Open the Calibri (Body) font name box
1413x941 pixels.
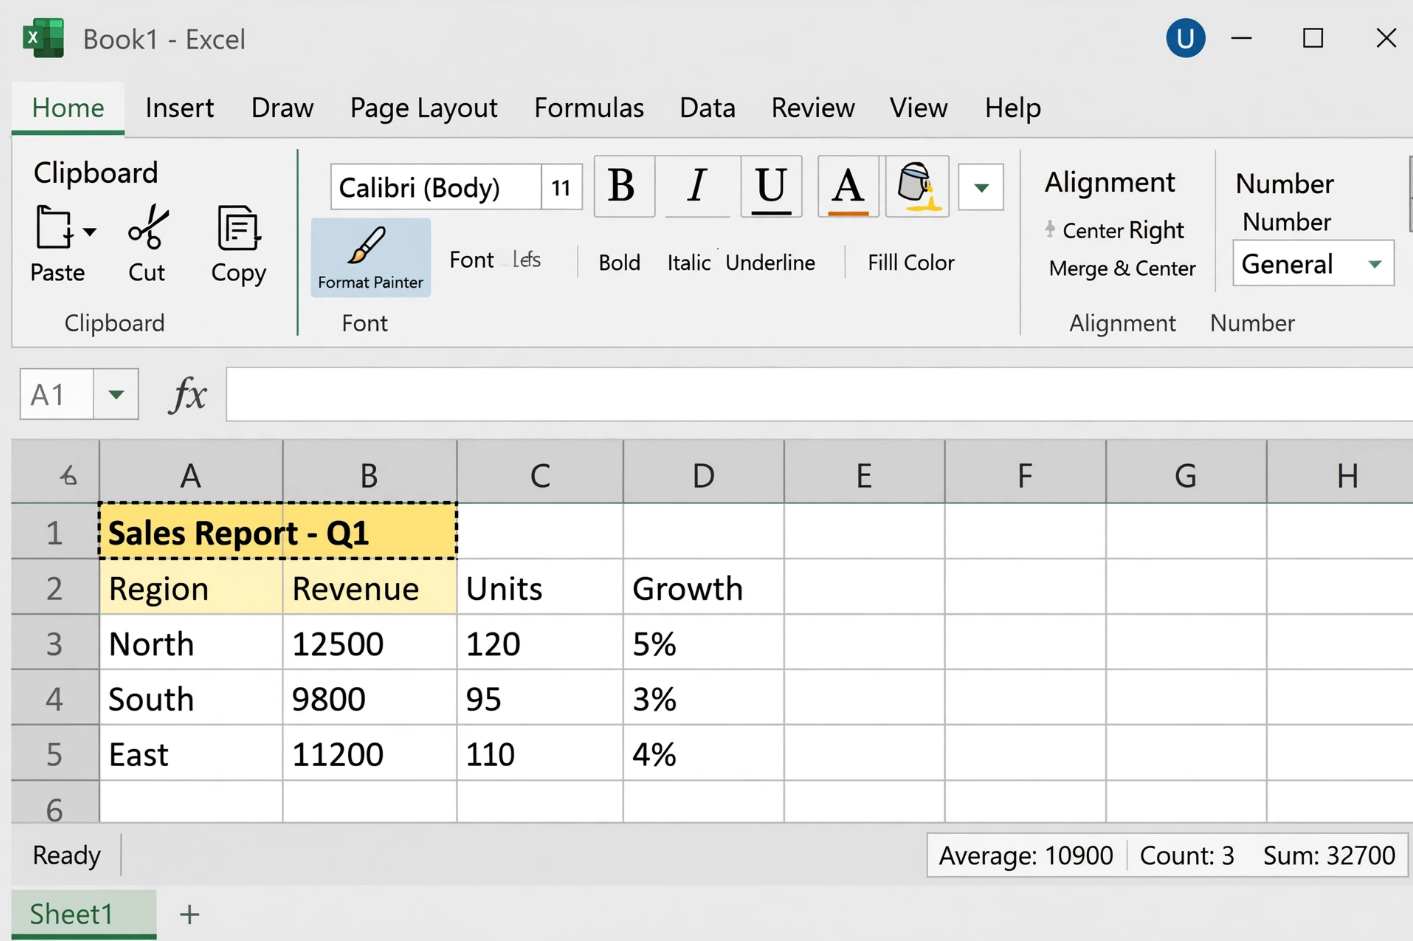[436, 187]
